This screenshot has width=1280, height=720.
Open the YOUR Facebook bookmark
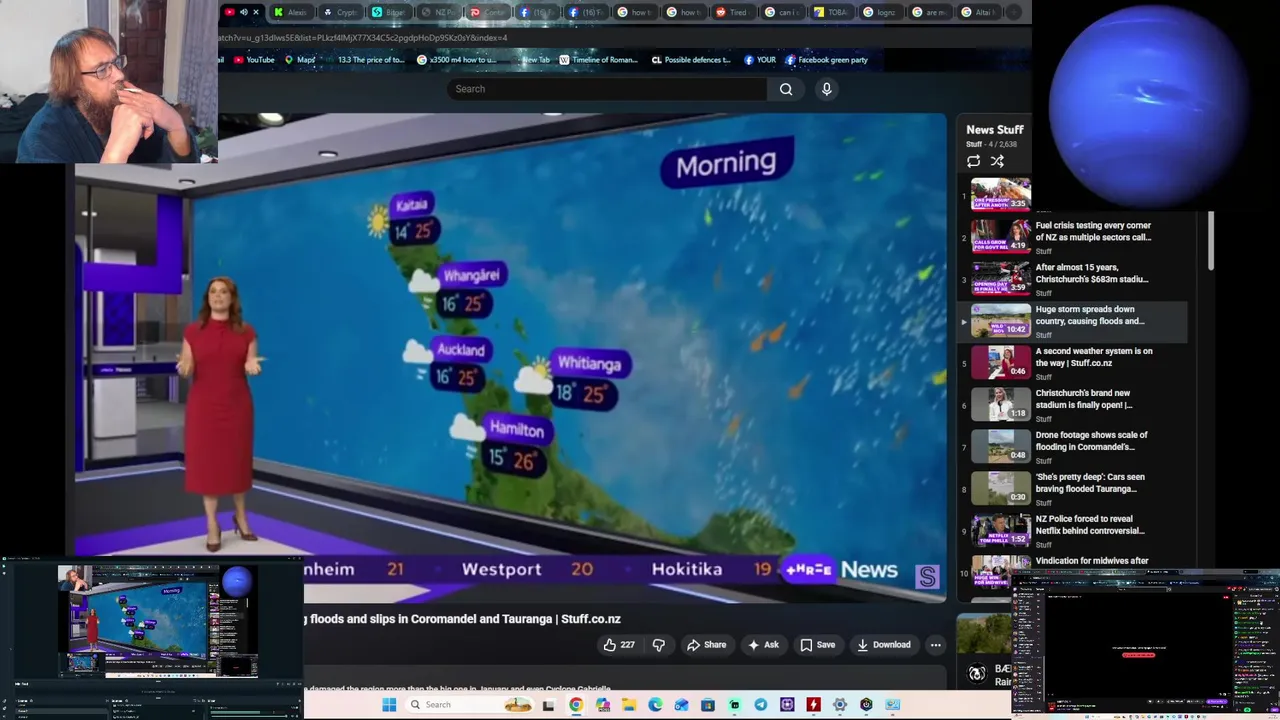click(x=760, y=60)
